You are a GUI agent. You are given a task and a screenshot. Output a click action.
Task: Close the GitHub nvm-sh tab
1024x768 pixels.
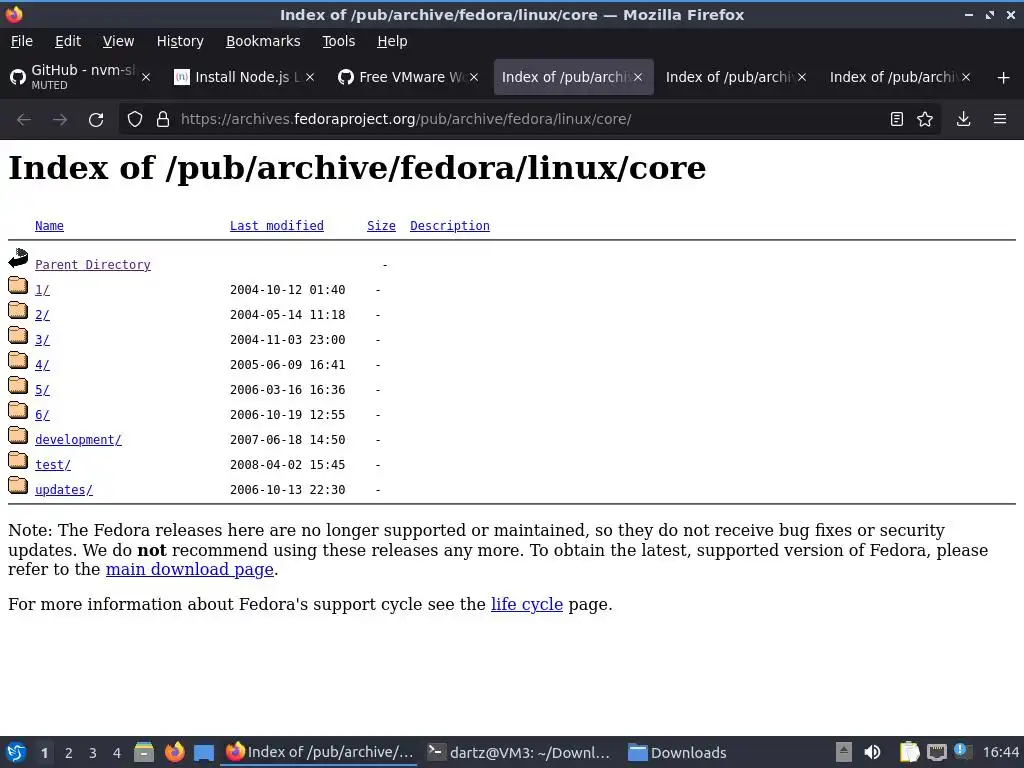pyautogui.click(x=146, y=77)
